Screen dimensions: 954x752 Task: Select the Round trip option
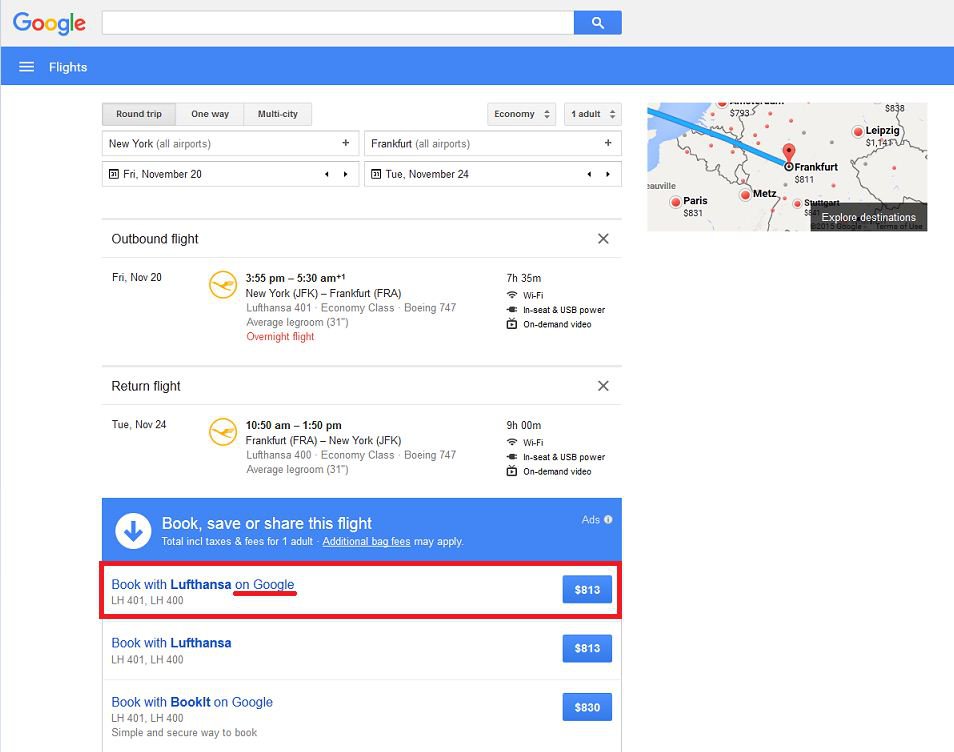[138, 114]
